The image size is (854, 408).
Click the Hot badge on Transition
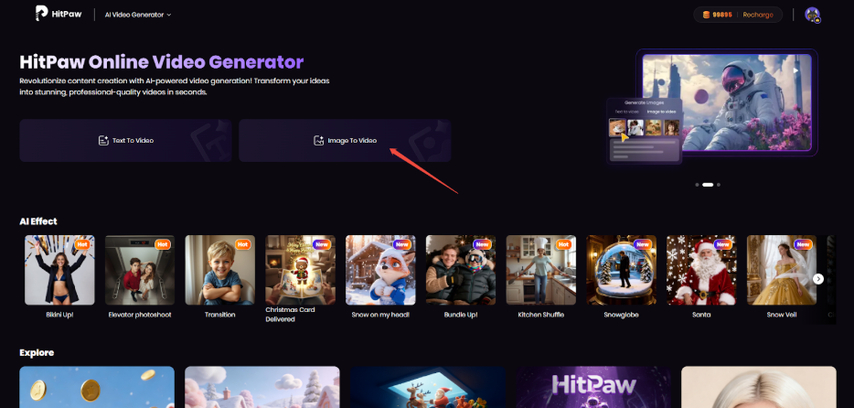(242, 245)
